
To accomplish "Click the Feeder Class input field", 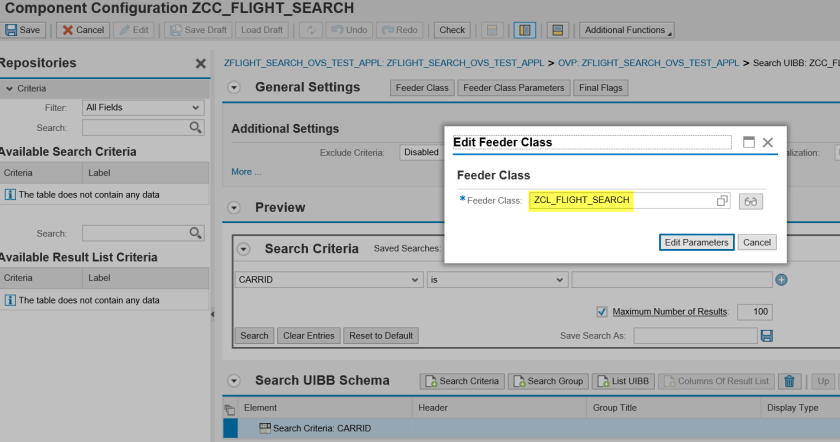I will click(620, 201).
